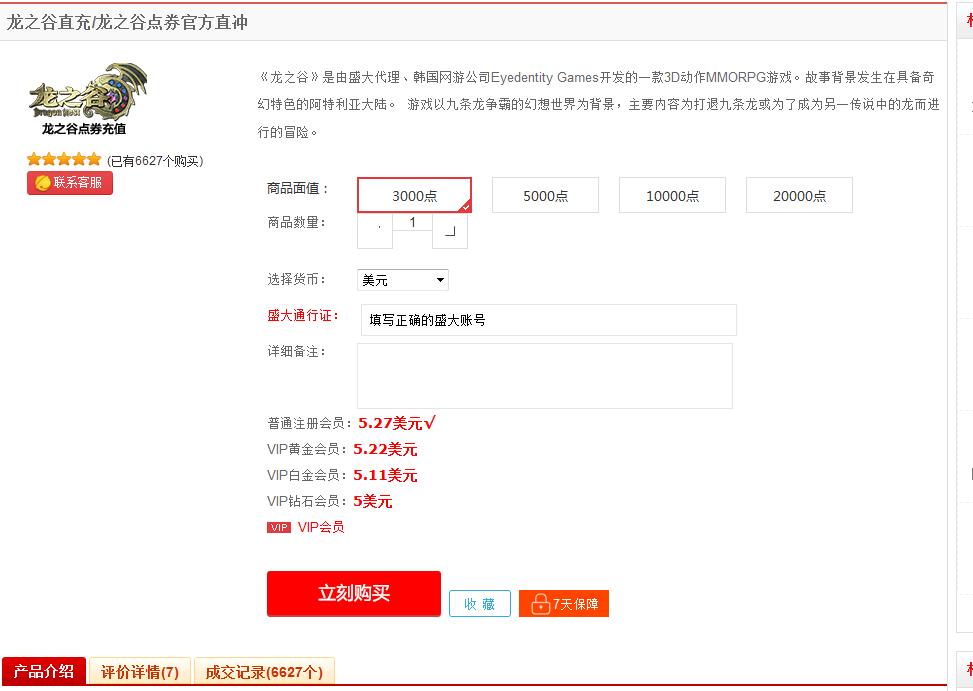Screen dimensions: 973x691
Task: Increase the 商品数量 quantity
Action: [x=450, y=231]
